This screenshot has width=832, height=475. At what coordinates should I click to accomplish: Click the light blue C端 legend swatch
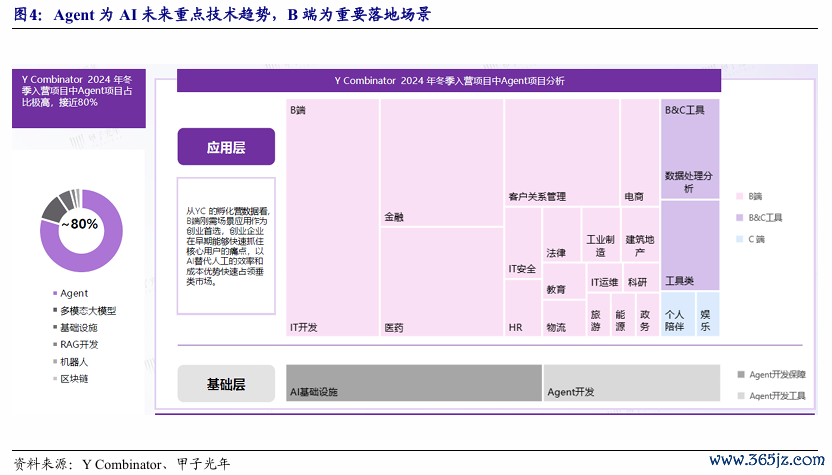(x=740, y=239)
